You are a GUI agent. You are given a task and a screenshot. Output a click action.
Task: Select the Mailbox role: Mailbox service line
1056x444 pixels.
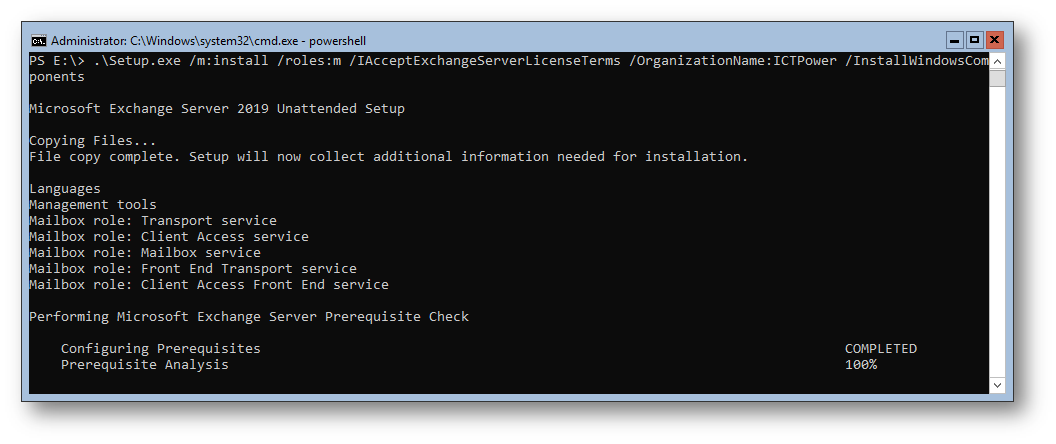pos(145,252)
